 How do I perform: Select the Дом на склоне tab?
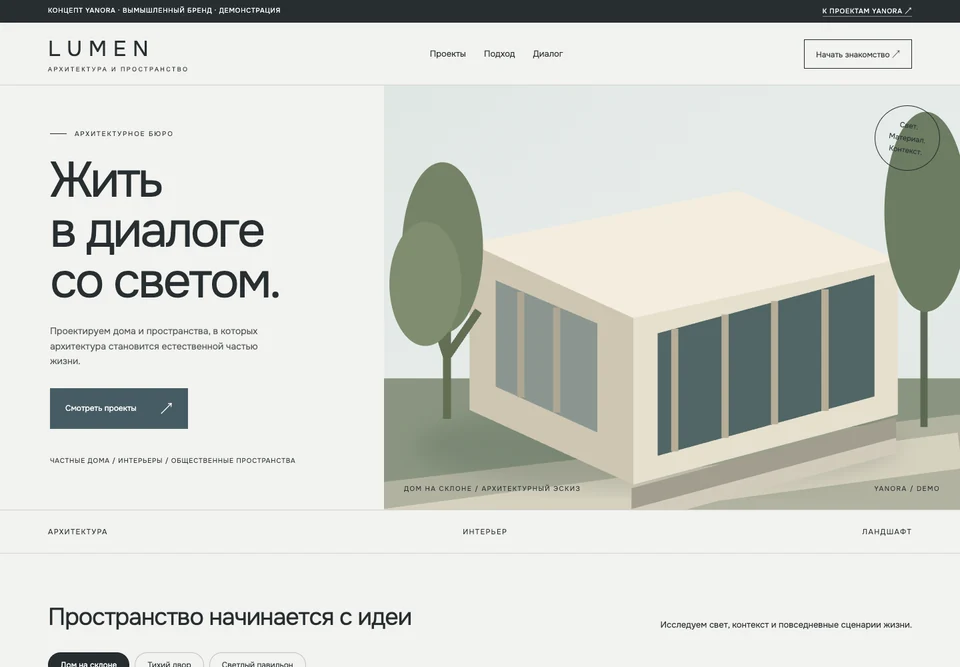coord(89,660)
